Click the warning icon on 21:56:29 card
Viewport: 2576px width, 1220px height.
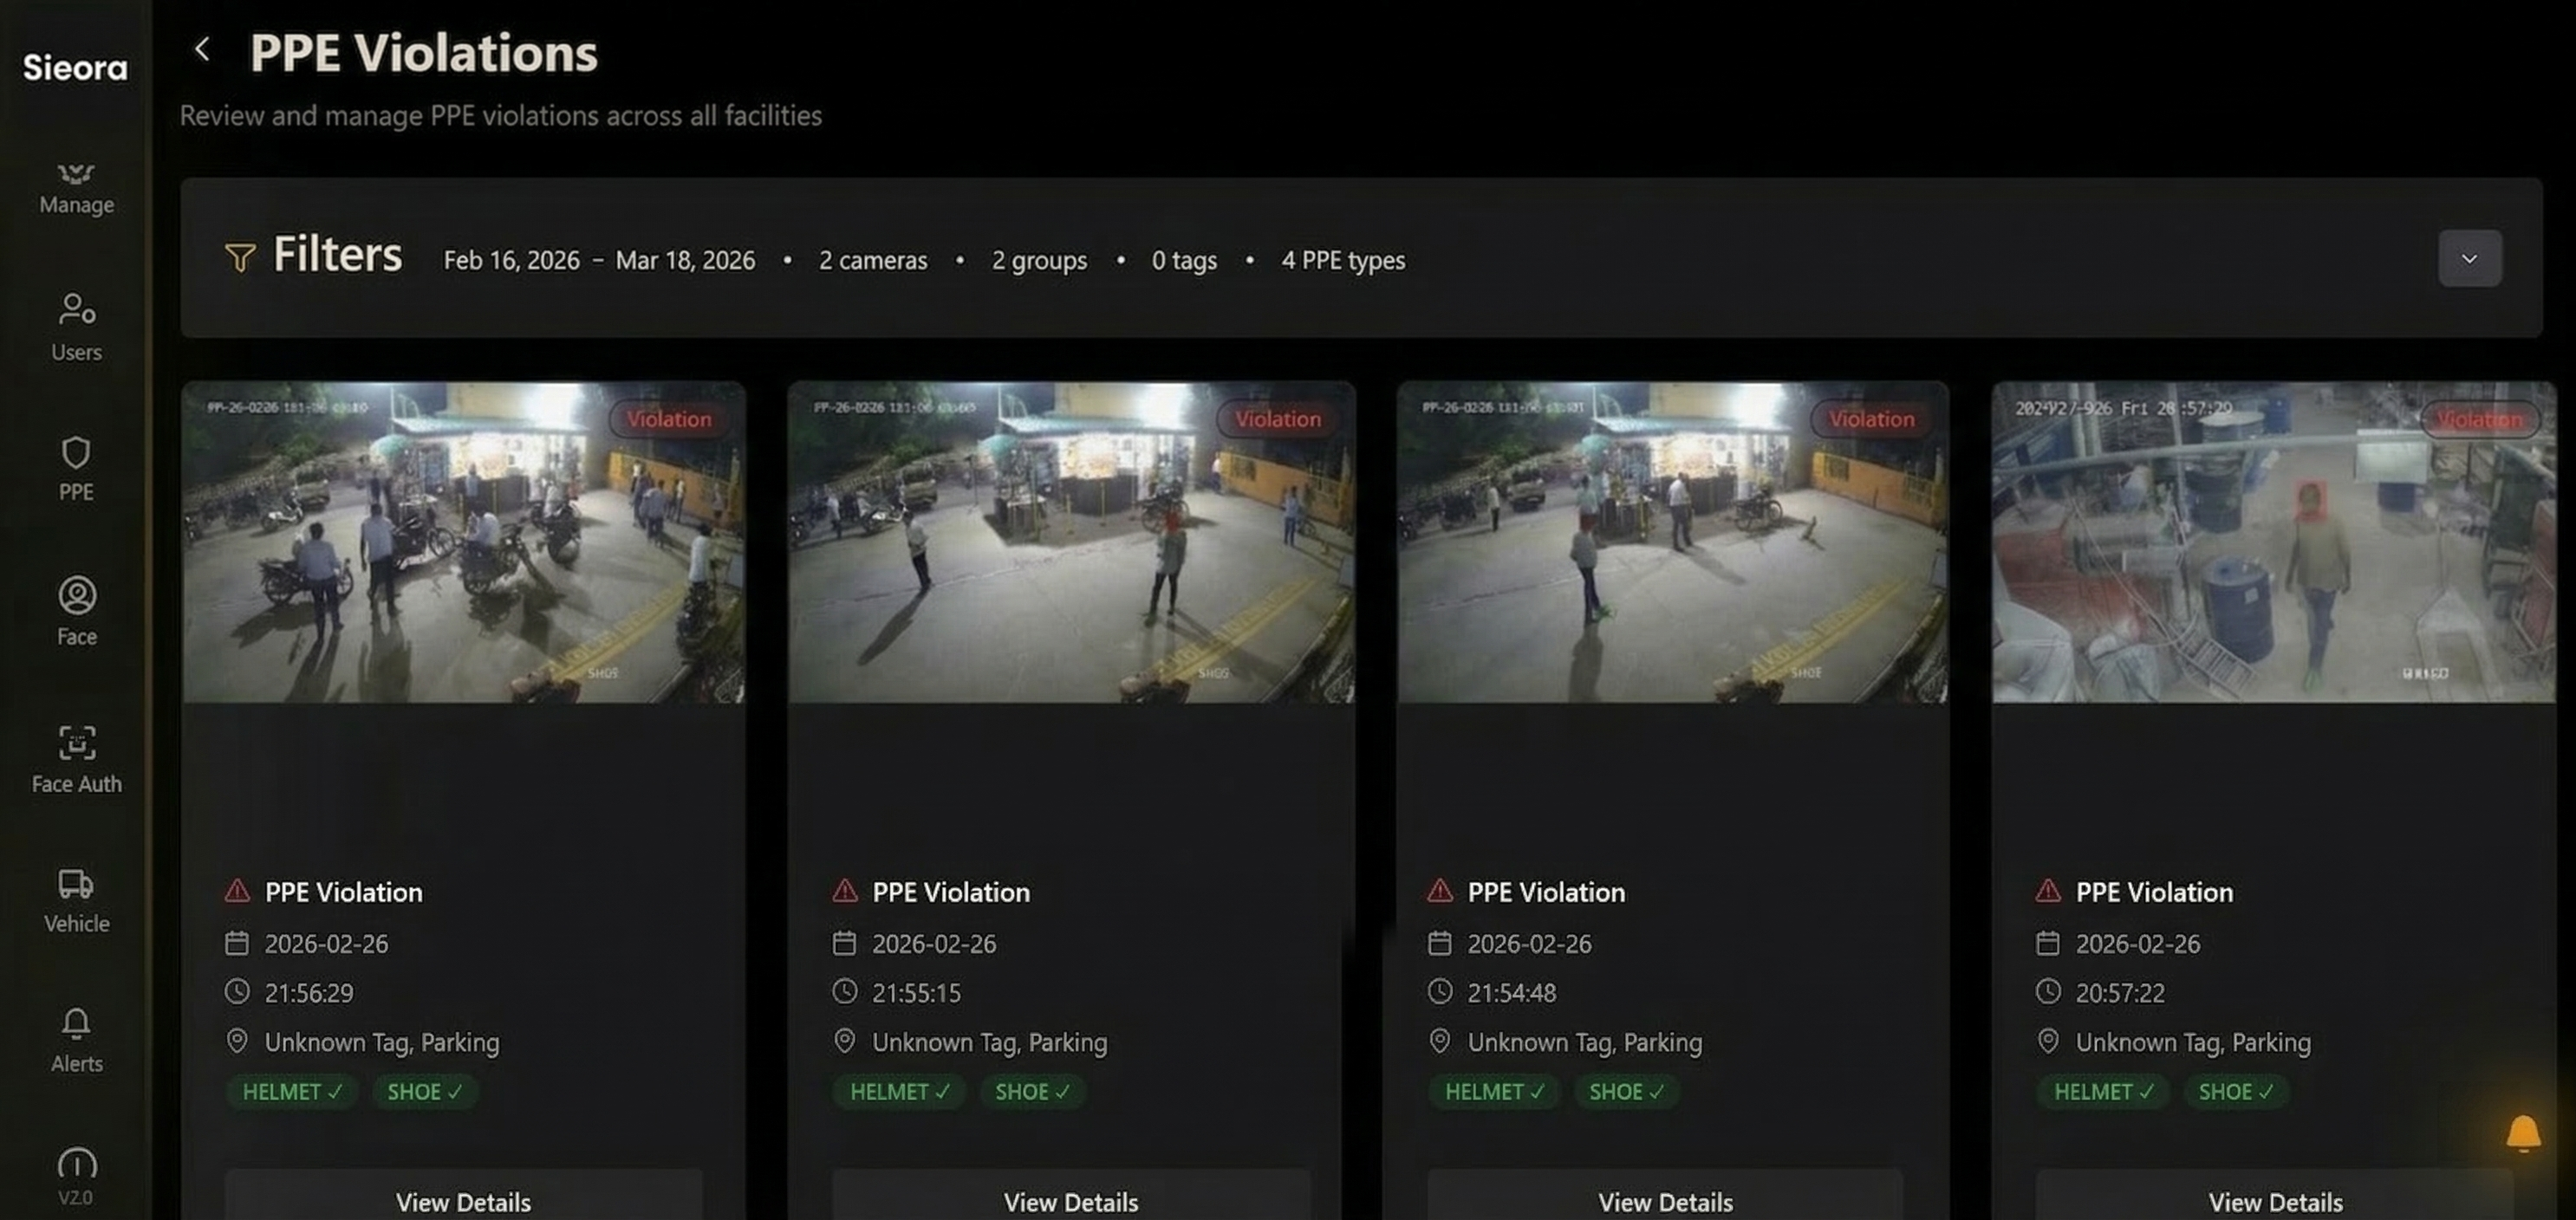(237, 891)
